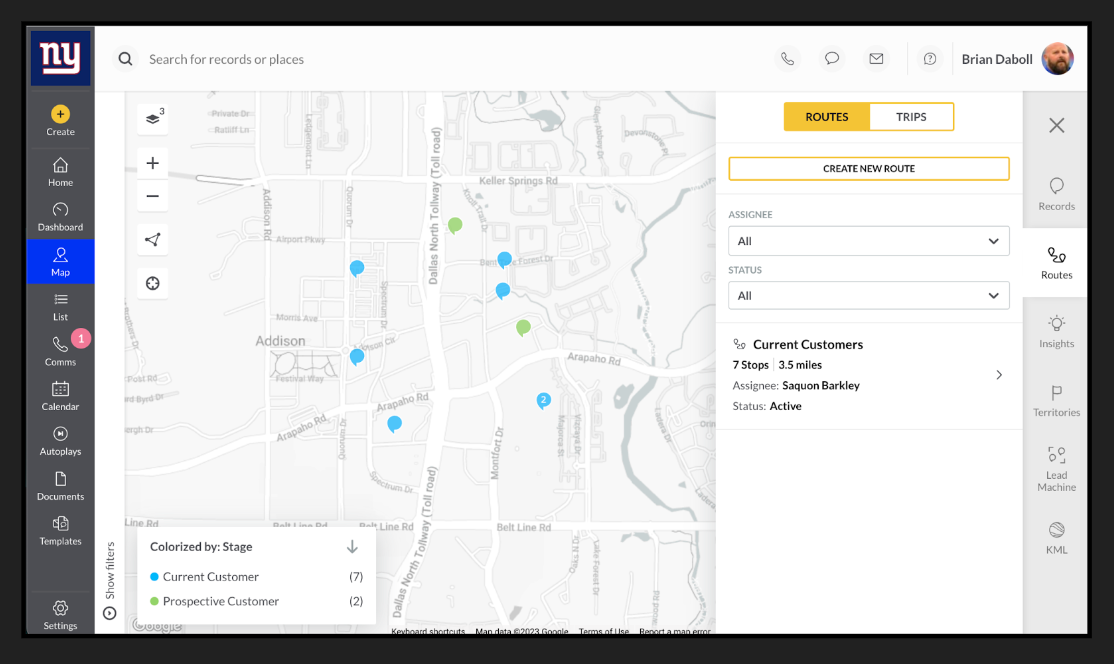Zoom in on the map
Image resolution: width=1114 pixels, height=664 pixels.
153,163
